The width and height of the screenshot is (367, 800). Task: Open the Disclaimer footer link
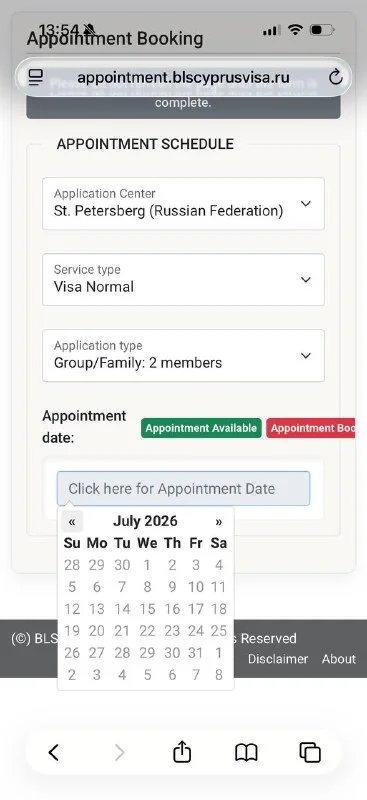point(278,659)
